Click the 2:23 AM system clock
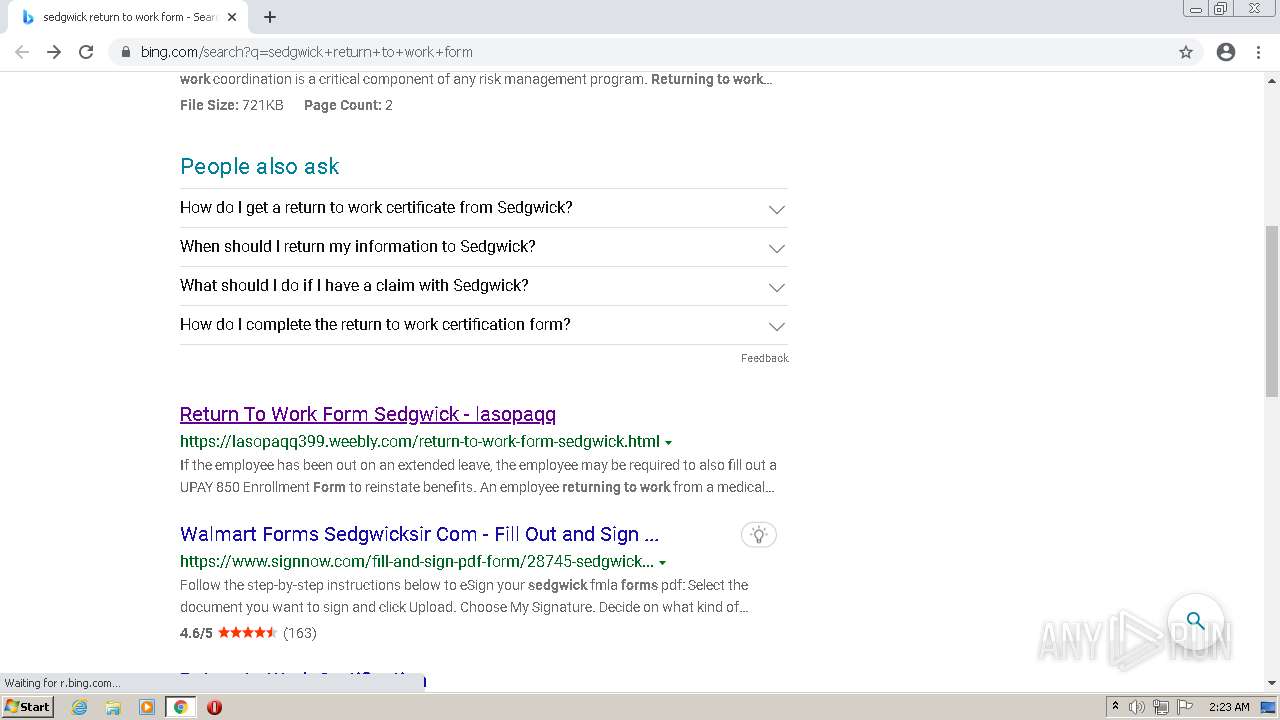The height and width of the screenshot is (720, 1280). [1229, 707]
